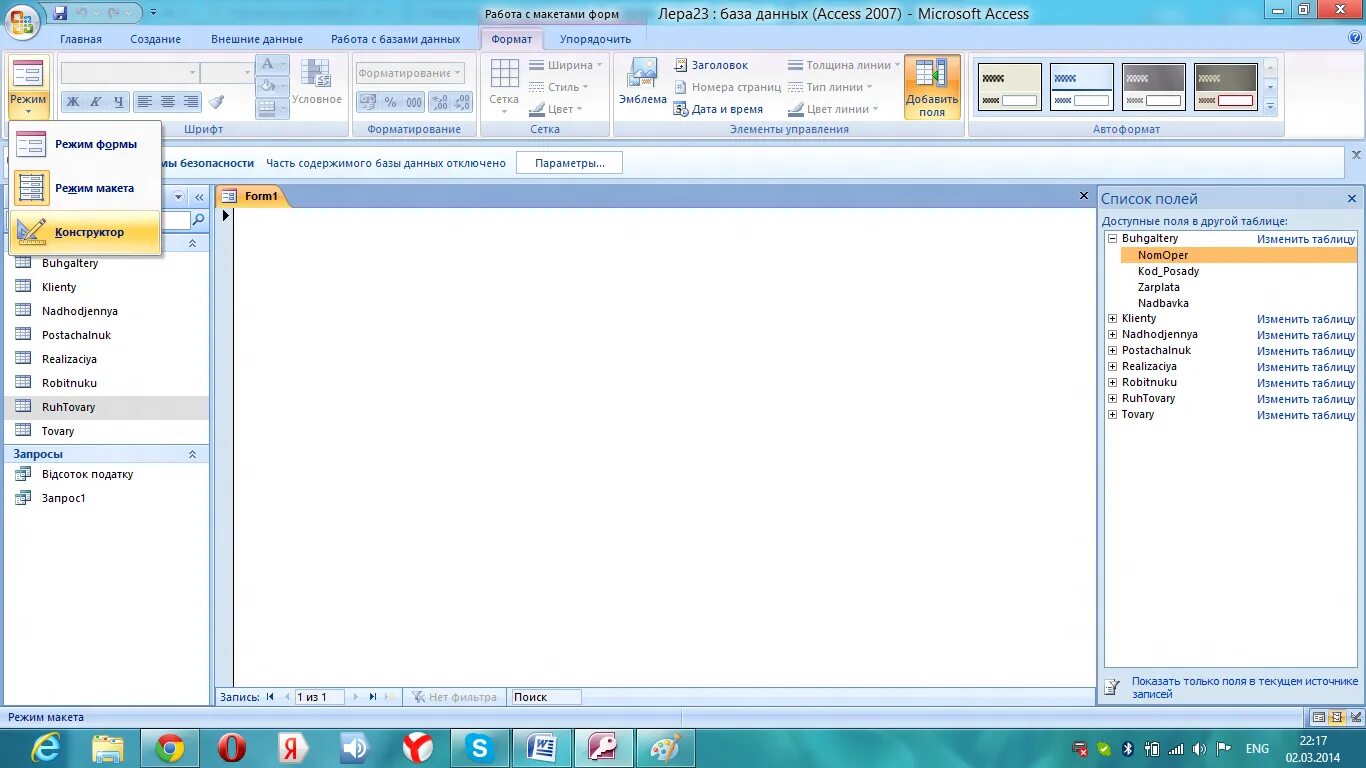Viewport: 1366px width, 768px height.
Task: Save via Quick Access toolbar icon
Action: [60, 13]
